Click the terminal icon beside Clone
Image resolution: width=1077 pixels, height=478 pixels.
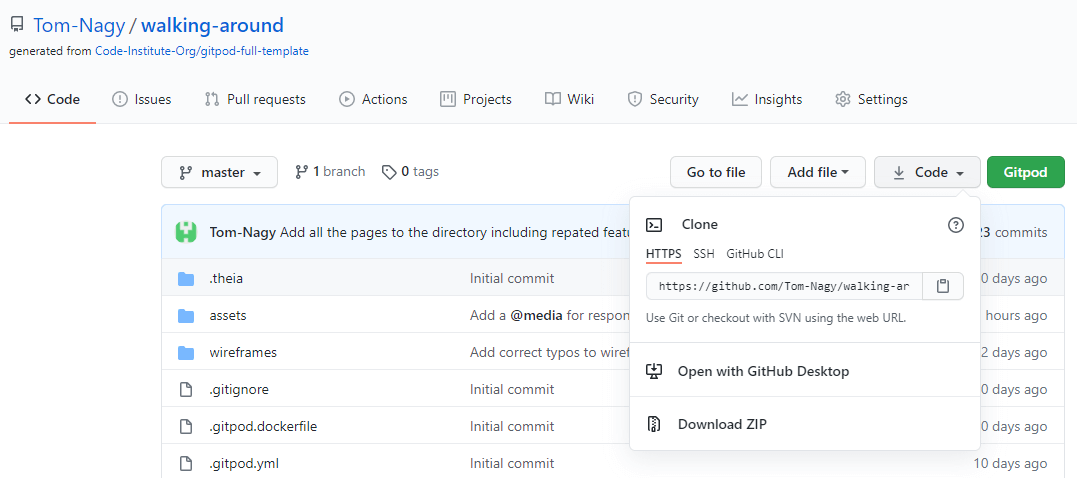[655, 225]
